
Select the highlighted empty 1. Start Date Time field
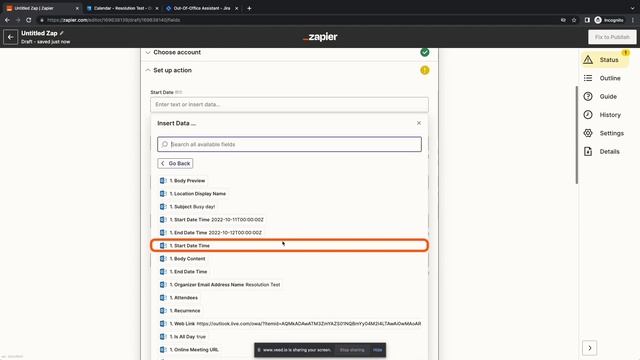pos(289,245)
